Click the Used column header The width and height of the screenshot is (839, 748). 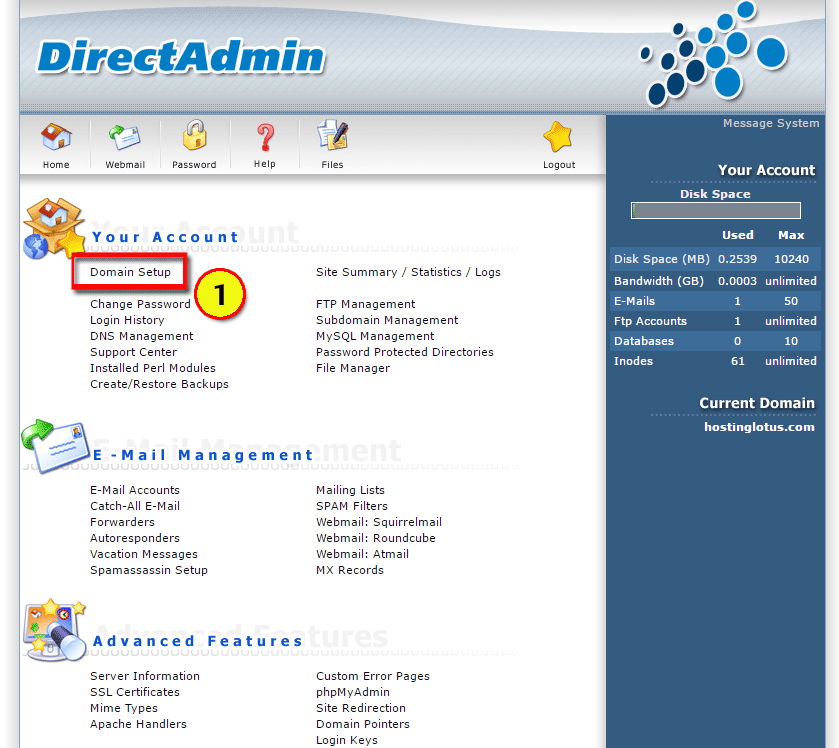pyautogui.click(x=737, y=235)
